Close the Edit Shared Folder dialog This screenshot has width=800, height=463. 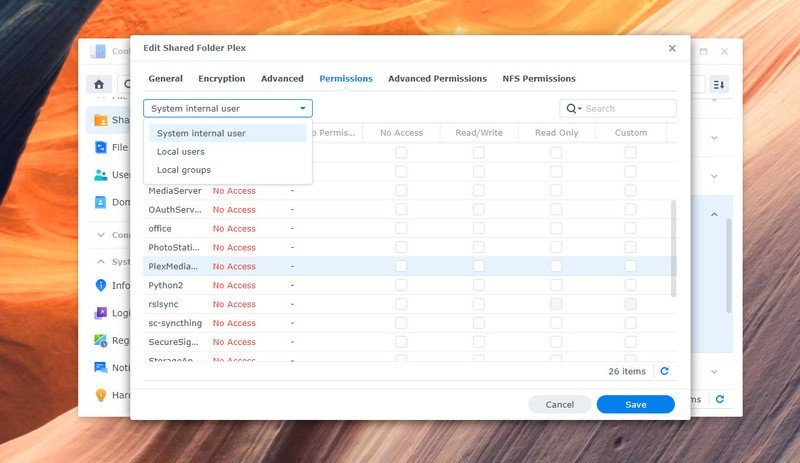click(x=672, y=48)
